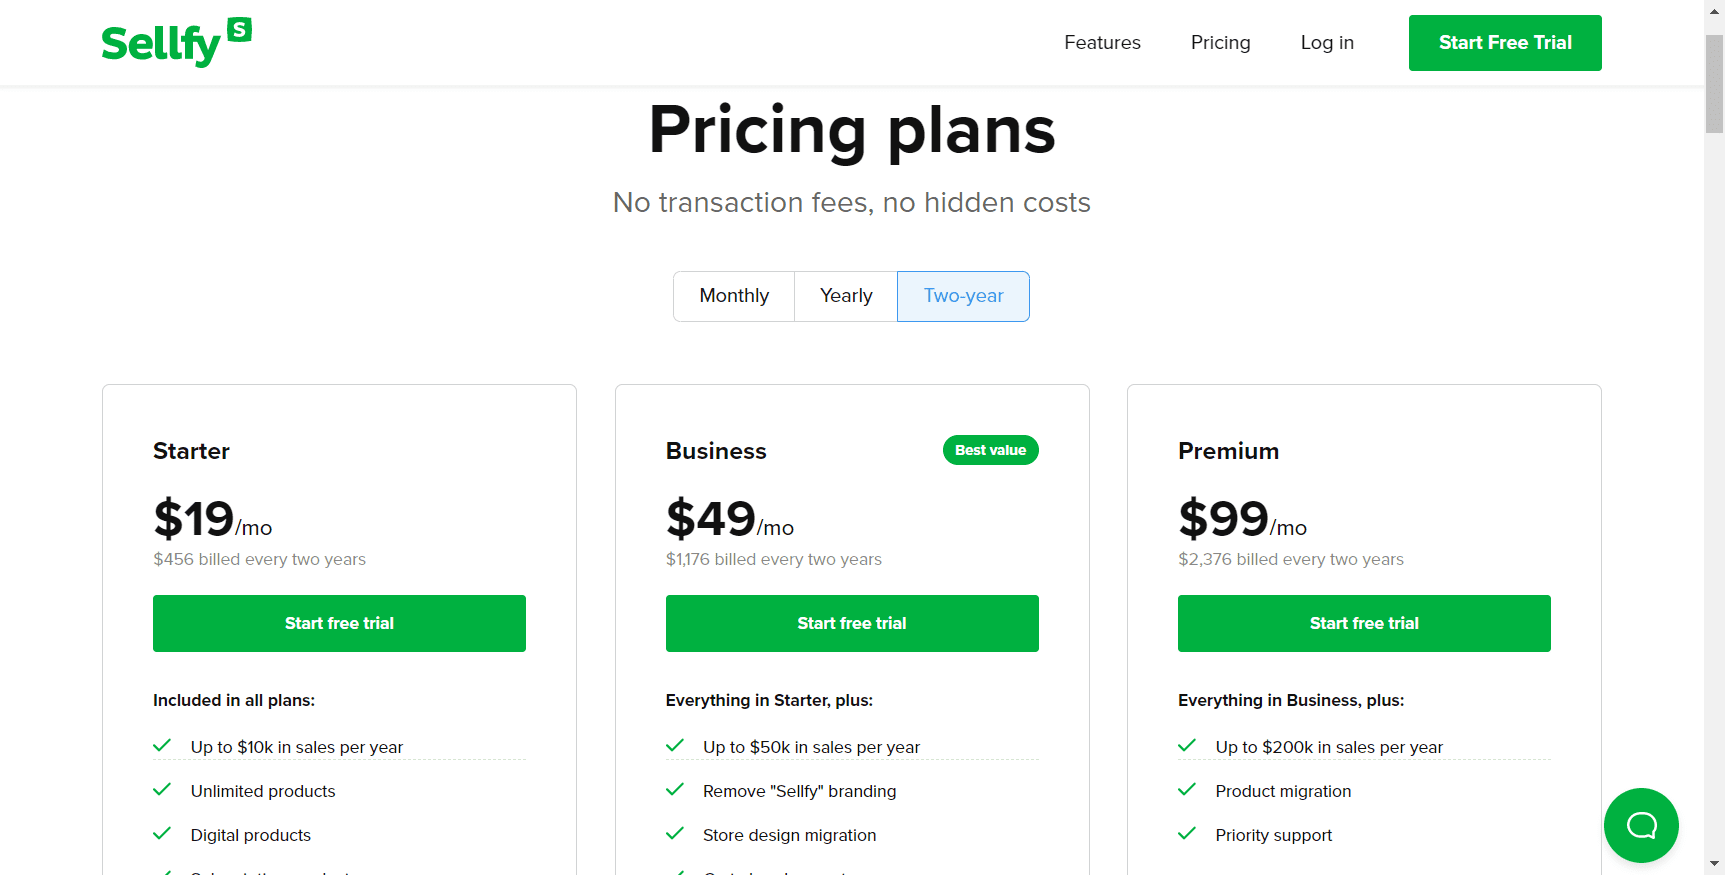The width and height of the screenshot is (1725, 875).
Task: Open the live chat bubble
Action: coord(1641,825)
